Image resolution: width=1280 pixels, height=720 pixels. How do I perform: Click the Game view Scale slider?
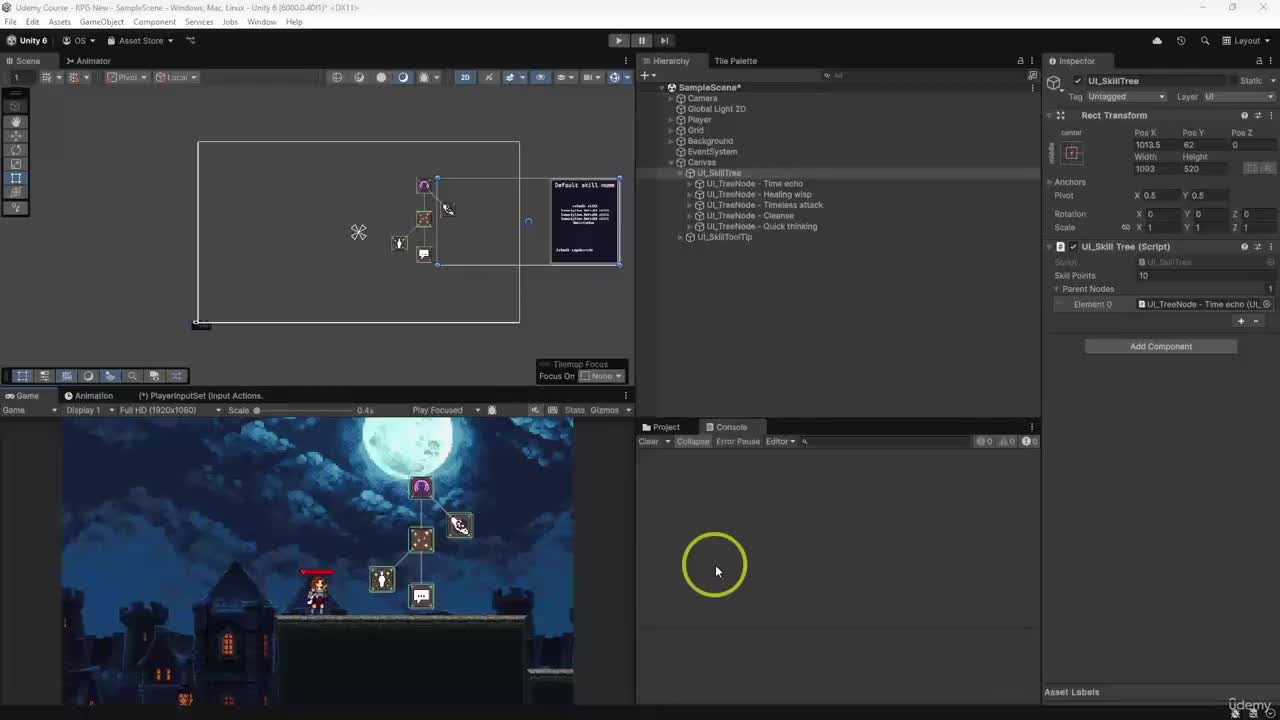(305, 410)
